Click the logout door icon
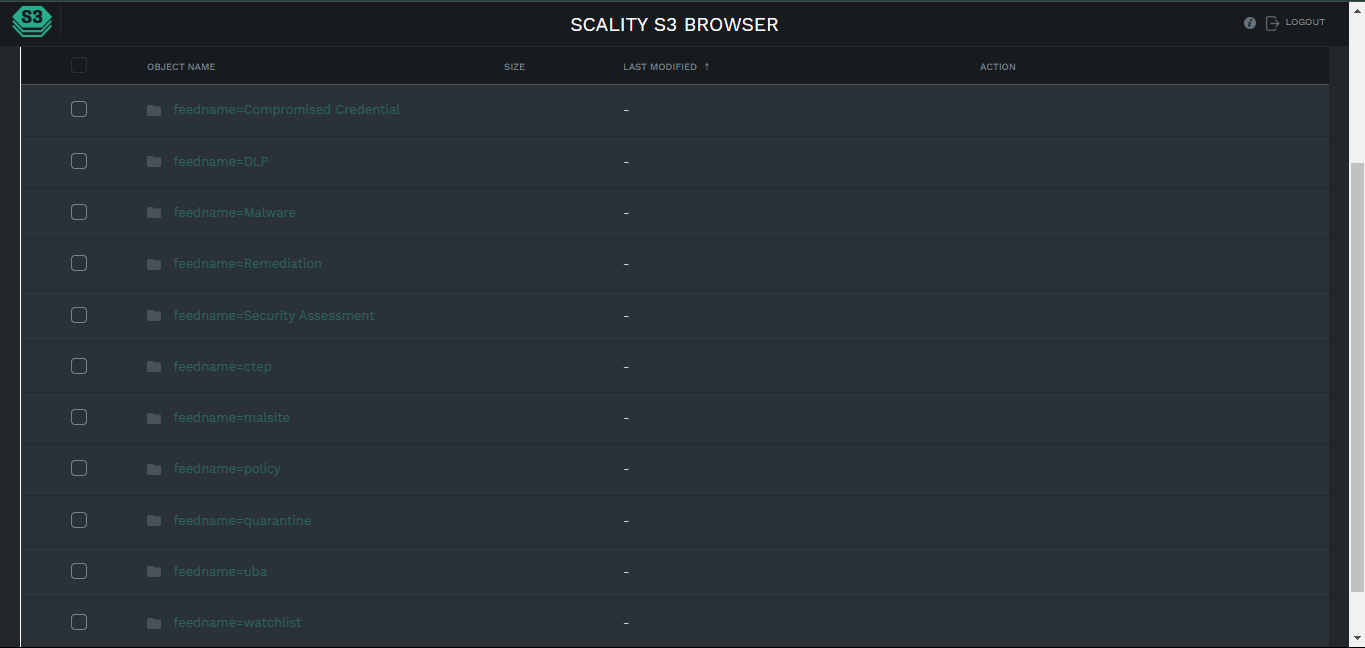 pos(1272,23)
